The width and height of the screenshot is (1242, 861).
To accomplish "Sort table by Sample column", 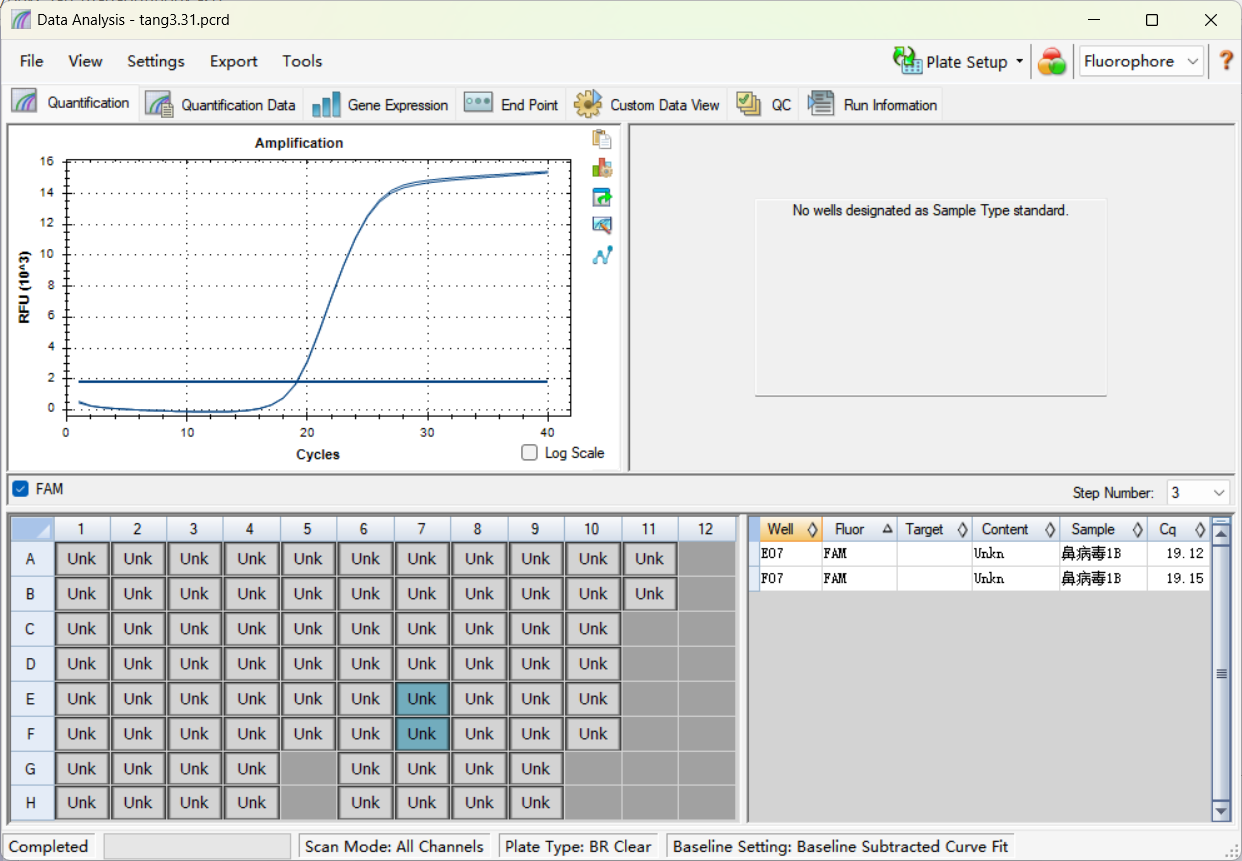I will click(1103, 529).
